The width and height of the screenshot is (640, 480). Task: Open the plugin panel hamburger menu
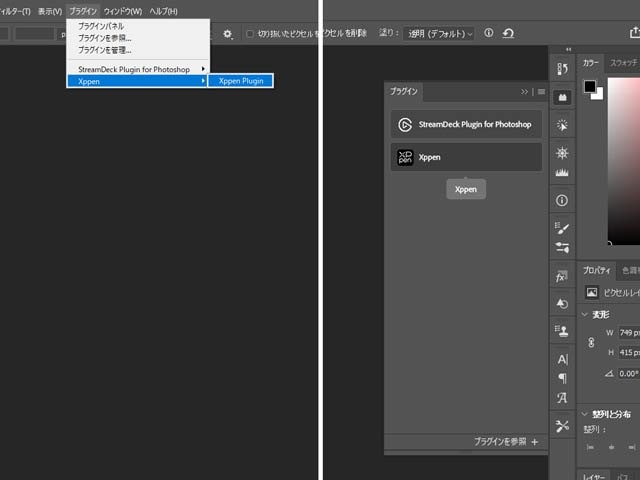pyautogui.click(x=541, y=92)
